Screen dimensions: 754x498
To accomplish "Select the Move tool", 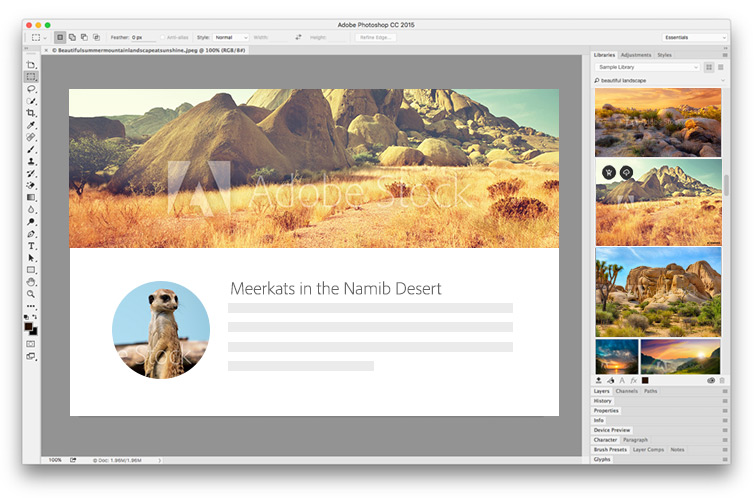I will pyautogui.click(x=31, y=65).
